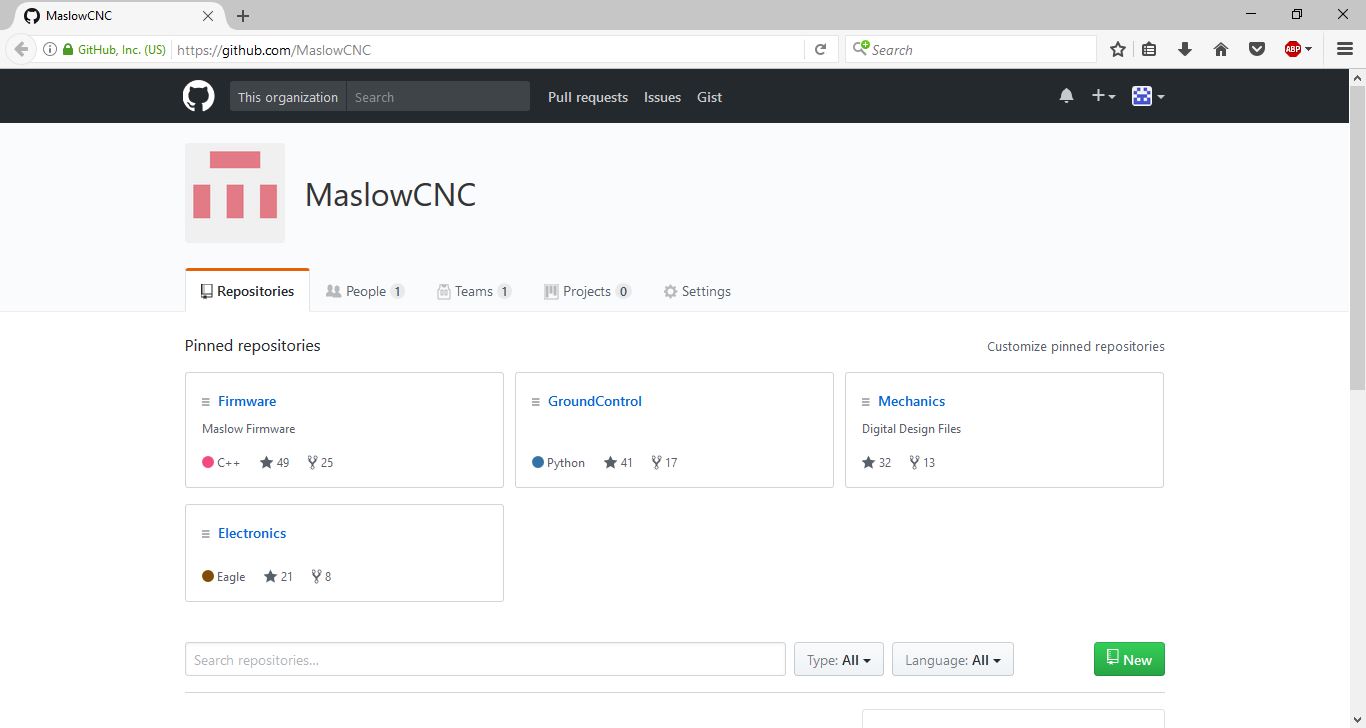
Task: Click the Pinned repositories heading
Action: [x=253, y=346]
